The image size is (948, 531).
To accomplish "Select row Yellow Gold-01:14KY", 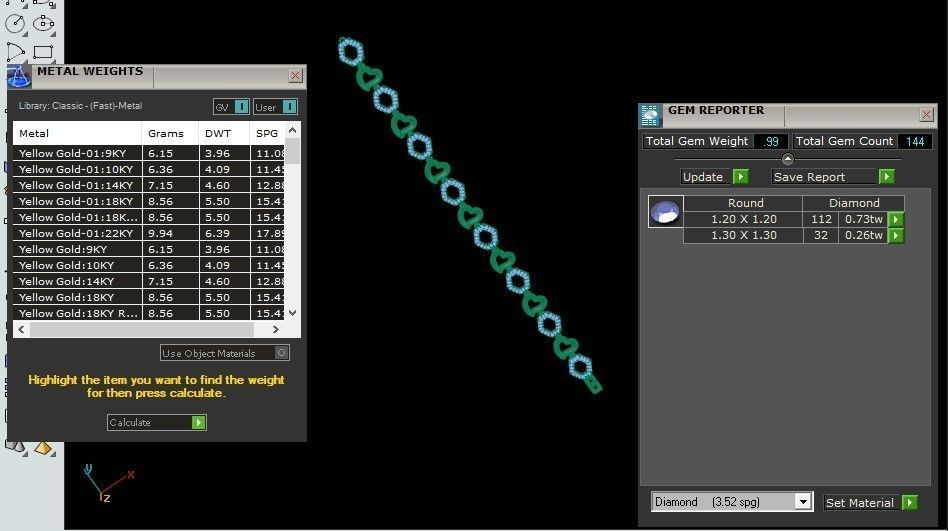I will [x=149, y=185].
